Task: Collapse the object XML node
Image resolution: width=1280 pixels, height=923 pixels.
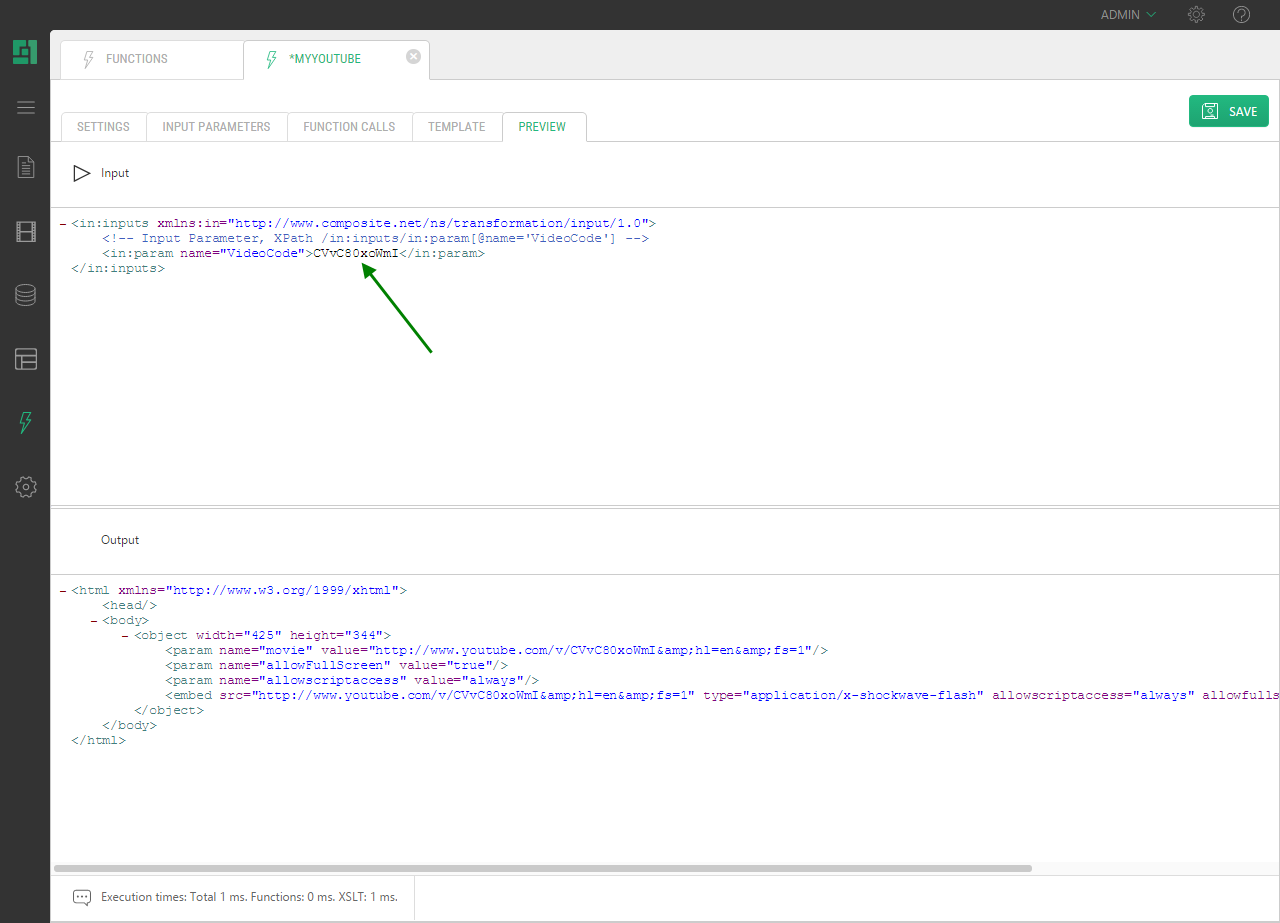Action: tap(125, 636)
